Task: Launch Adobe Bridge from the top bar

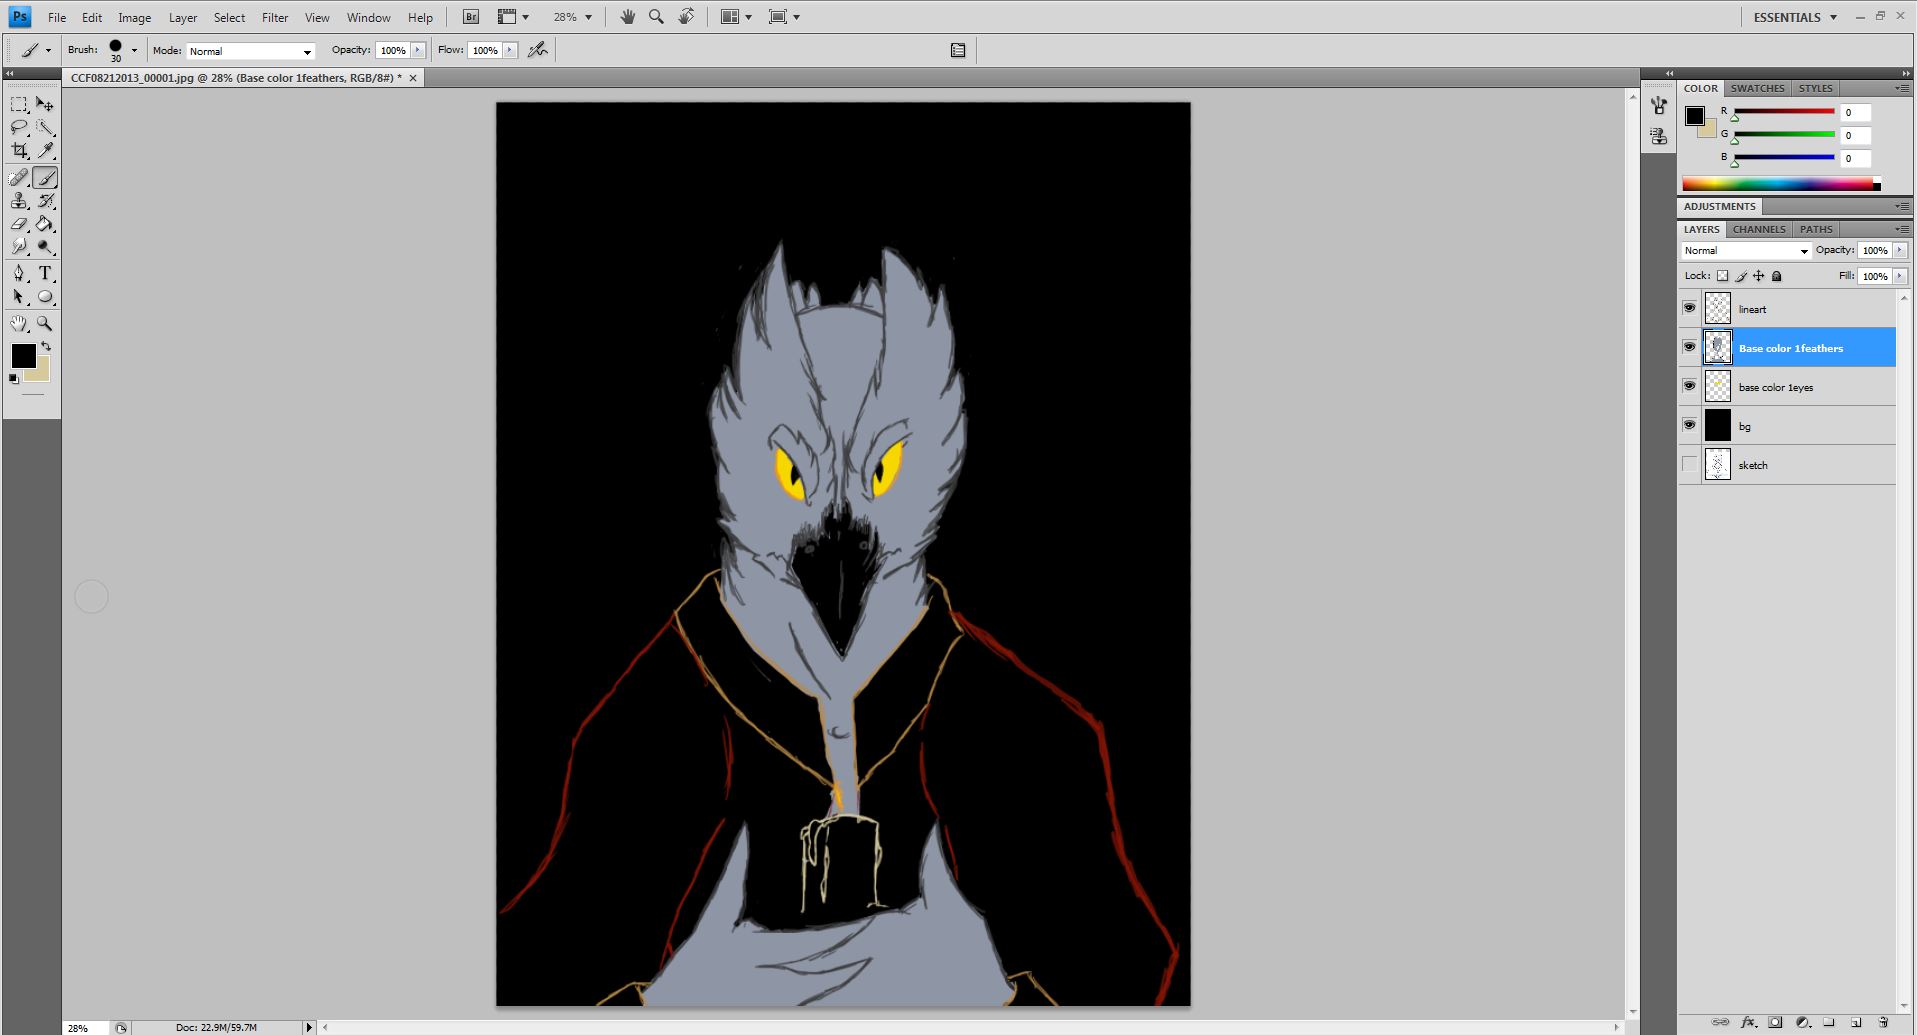Action: pyautogui.click(x=470, y=17)
